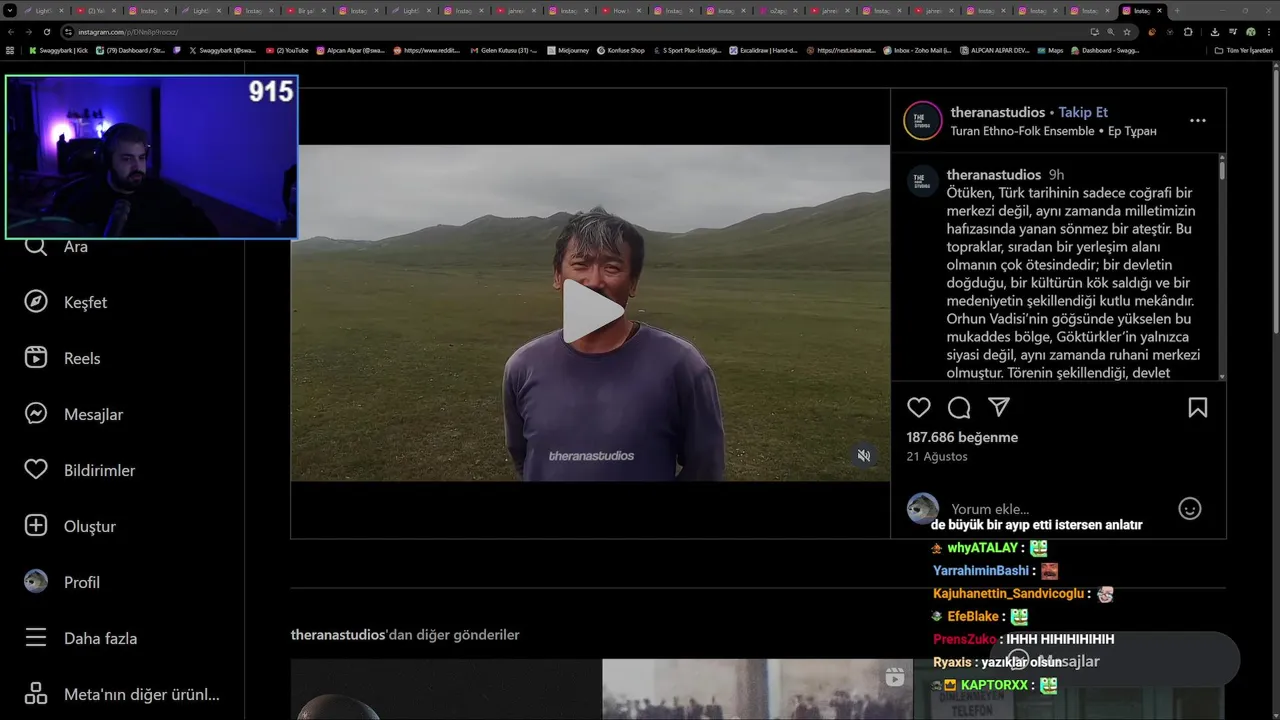
Task: Click Takip Et to follow theranastudios
Action: point(1083,112)
